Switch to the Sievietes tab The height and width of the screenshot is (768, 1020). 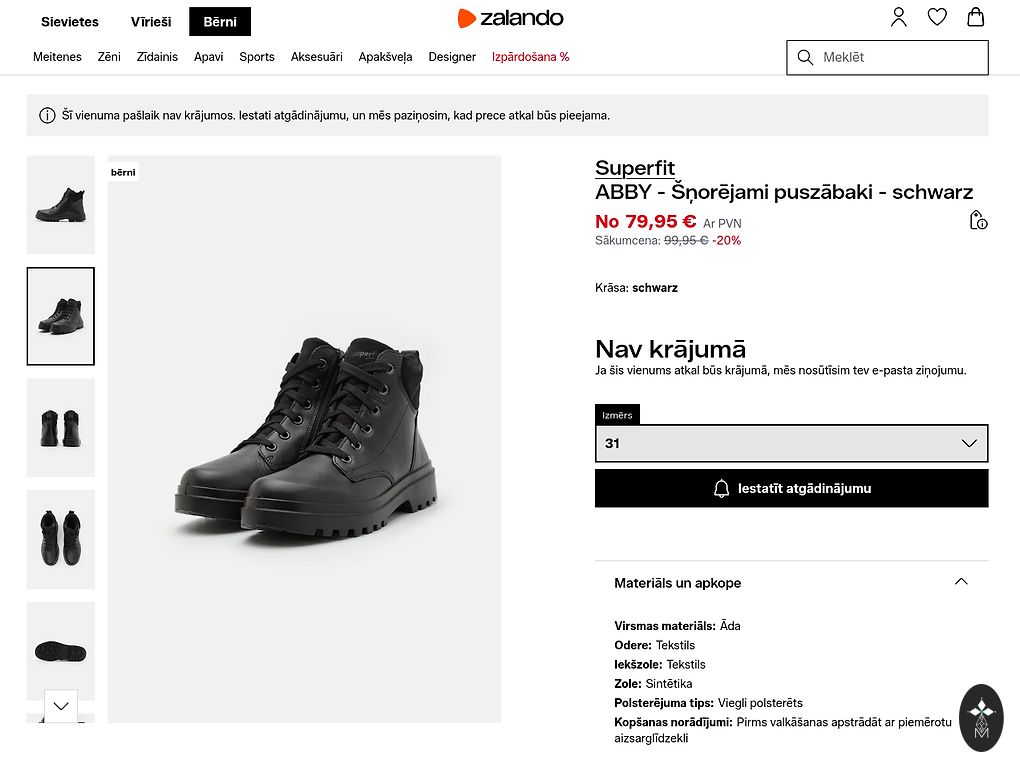point(70,22)
